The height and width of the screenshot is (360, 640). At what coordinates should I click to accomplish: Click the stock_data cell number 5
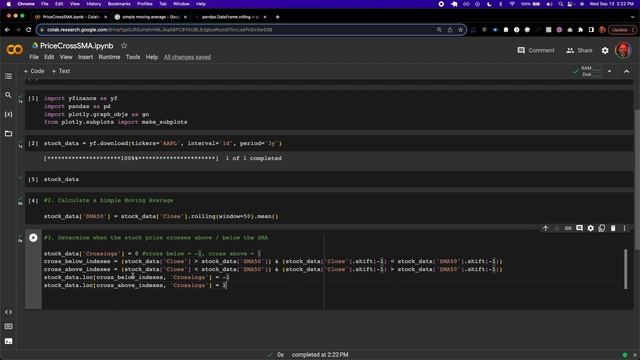point(33,179)
